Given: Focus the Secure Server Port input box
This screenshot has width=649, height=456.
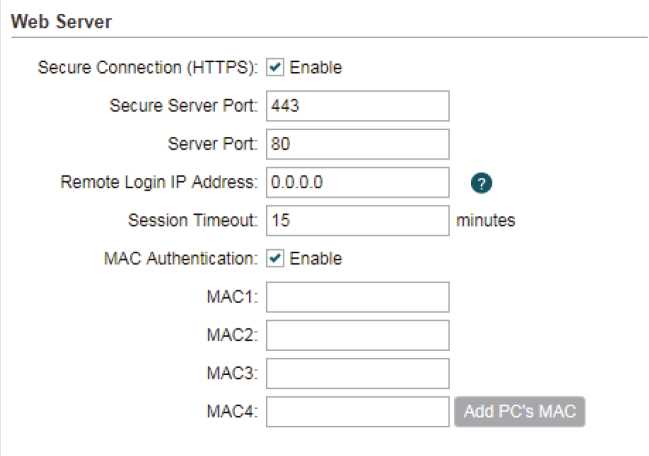Looking at the screenshot, I should pos(358,106).
